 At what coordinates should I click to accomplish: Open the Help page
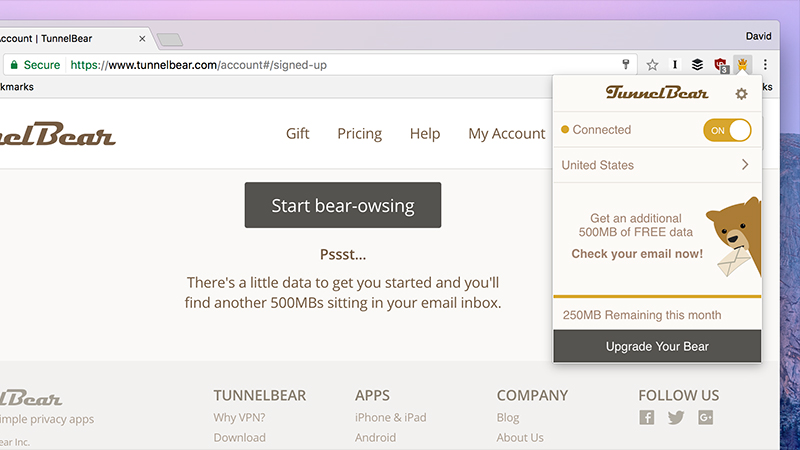click(x=424, y=134)
